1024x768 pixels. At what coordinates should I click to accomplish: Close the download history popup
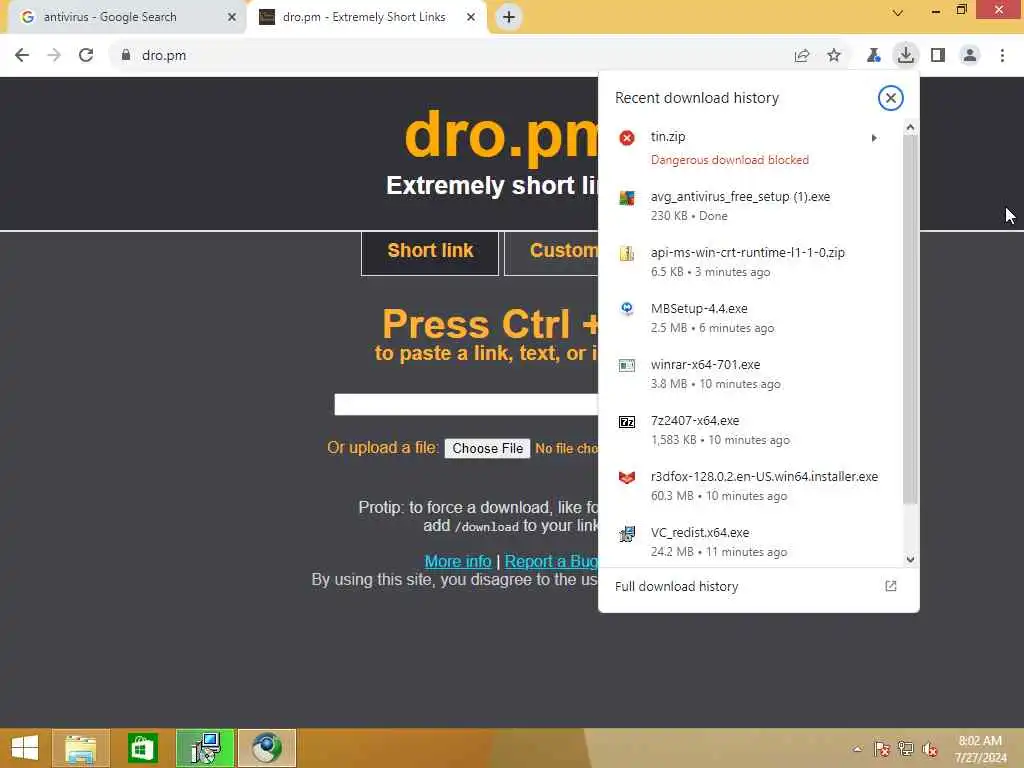pos(890,98)
